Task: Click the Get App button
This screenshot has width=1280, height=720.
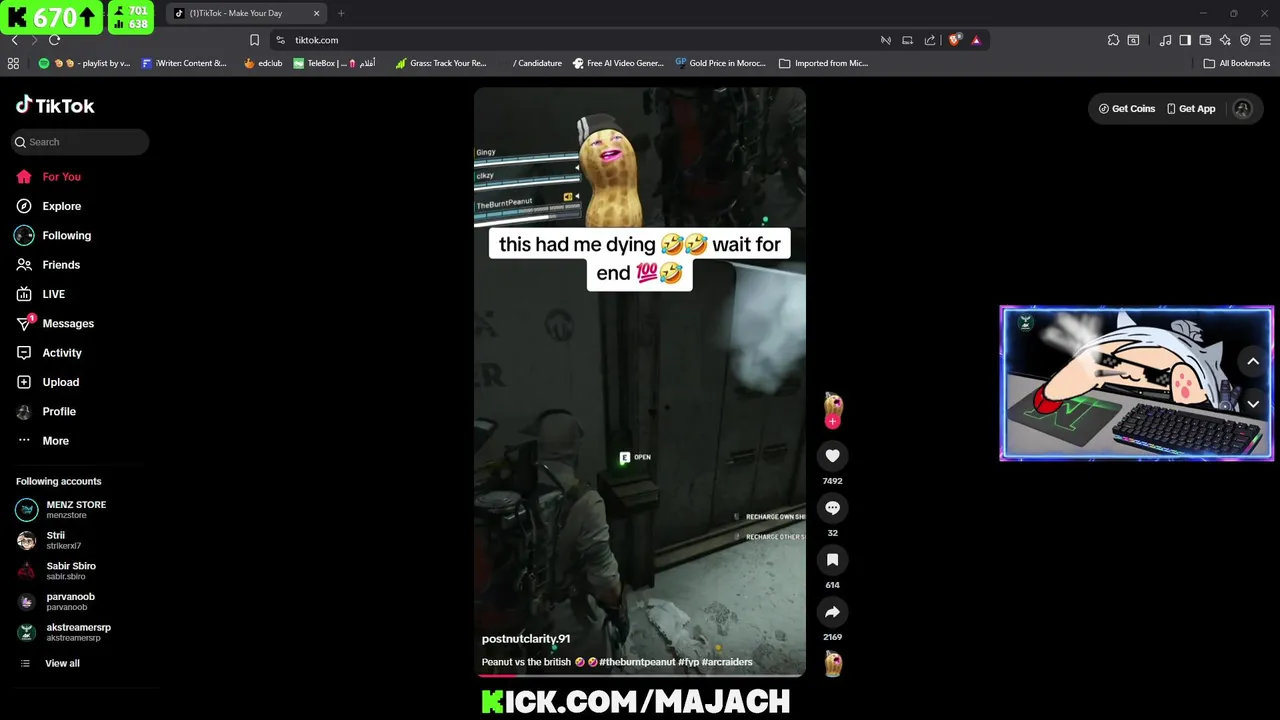Action: [1191, 109]
